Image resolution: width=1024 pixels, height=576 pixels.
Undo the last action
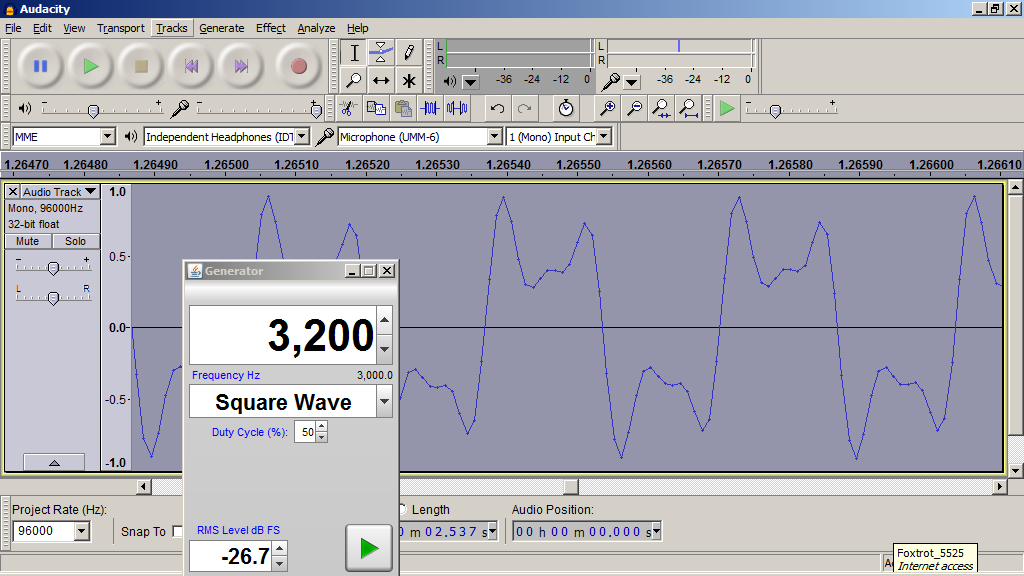(x=498, y=108)
